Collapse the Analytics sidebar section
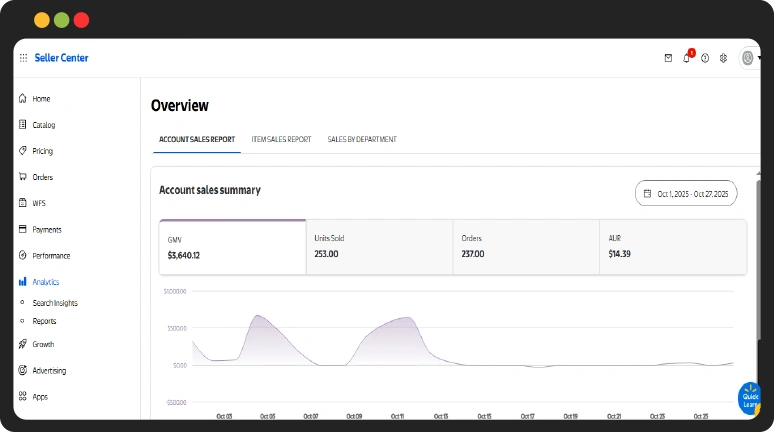This screenshot has height=432, width=774. click(x=45, y=282)
